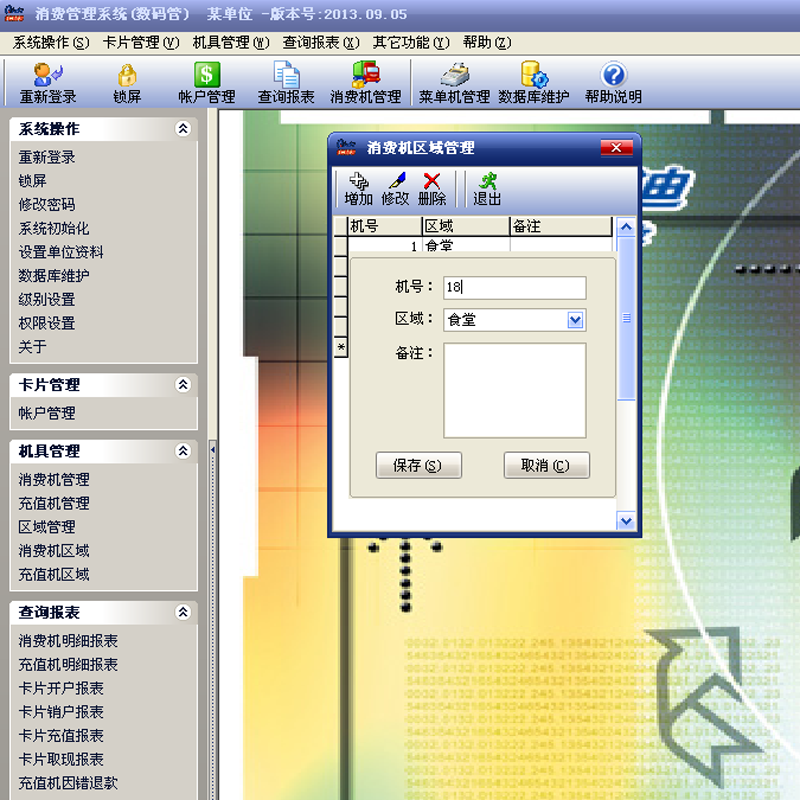This screenshot has width=800, height=800.
Task: Open the 查询报表 toolbar icon
Action: click(286, 76)
